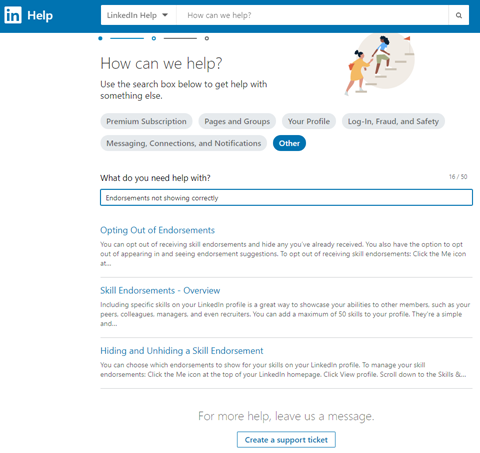
Task: Click the first progress step dot
Action: (100, 38)
